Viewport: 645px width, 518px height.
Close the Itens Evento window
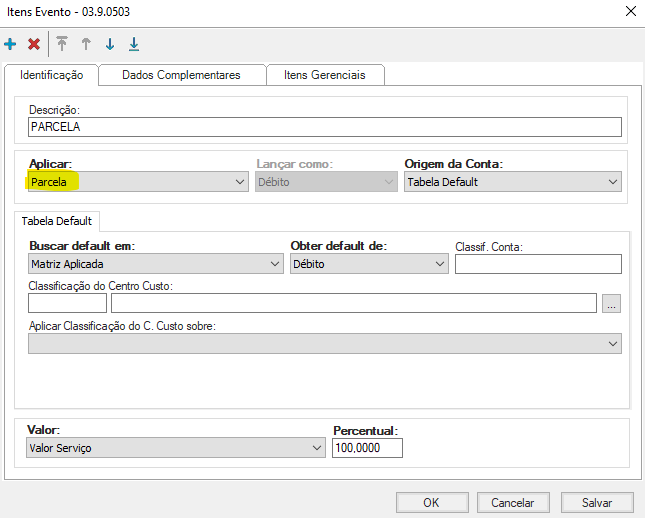tap(631, 11)
